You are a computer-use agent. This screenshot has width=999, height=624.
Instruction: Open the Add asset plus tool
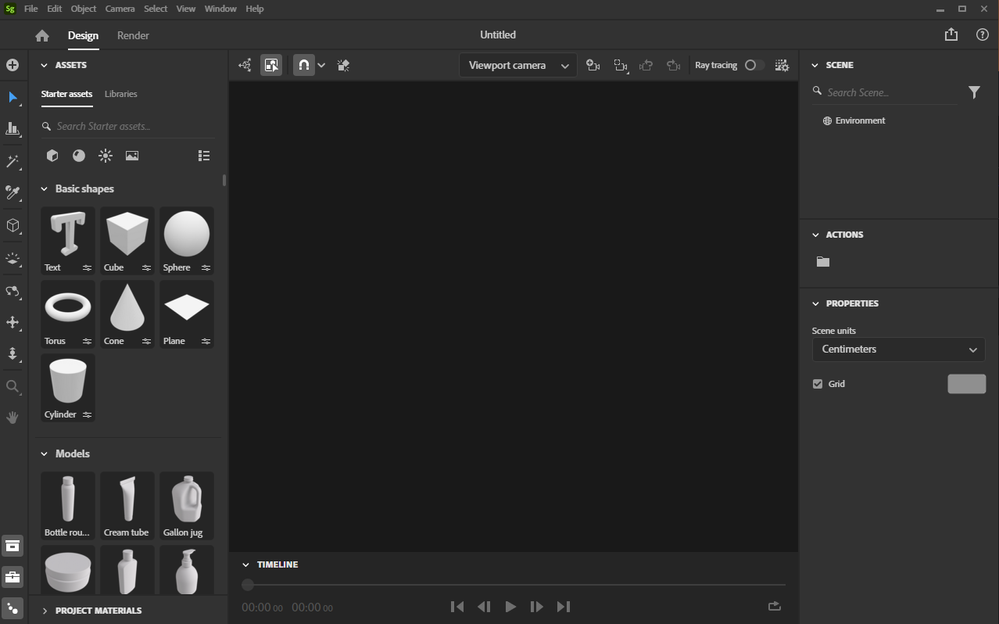(13, 64)
